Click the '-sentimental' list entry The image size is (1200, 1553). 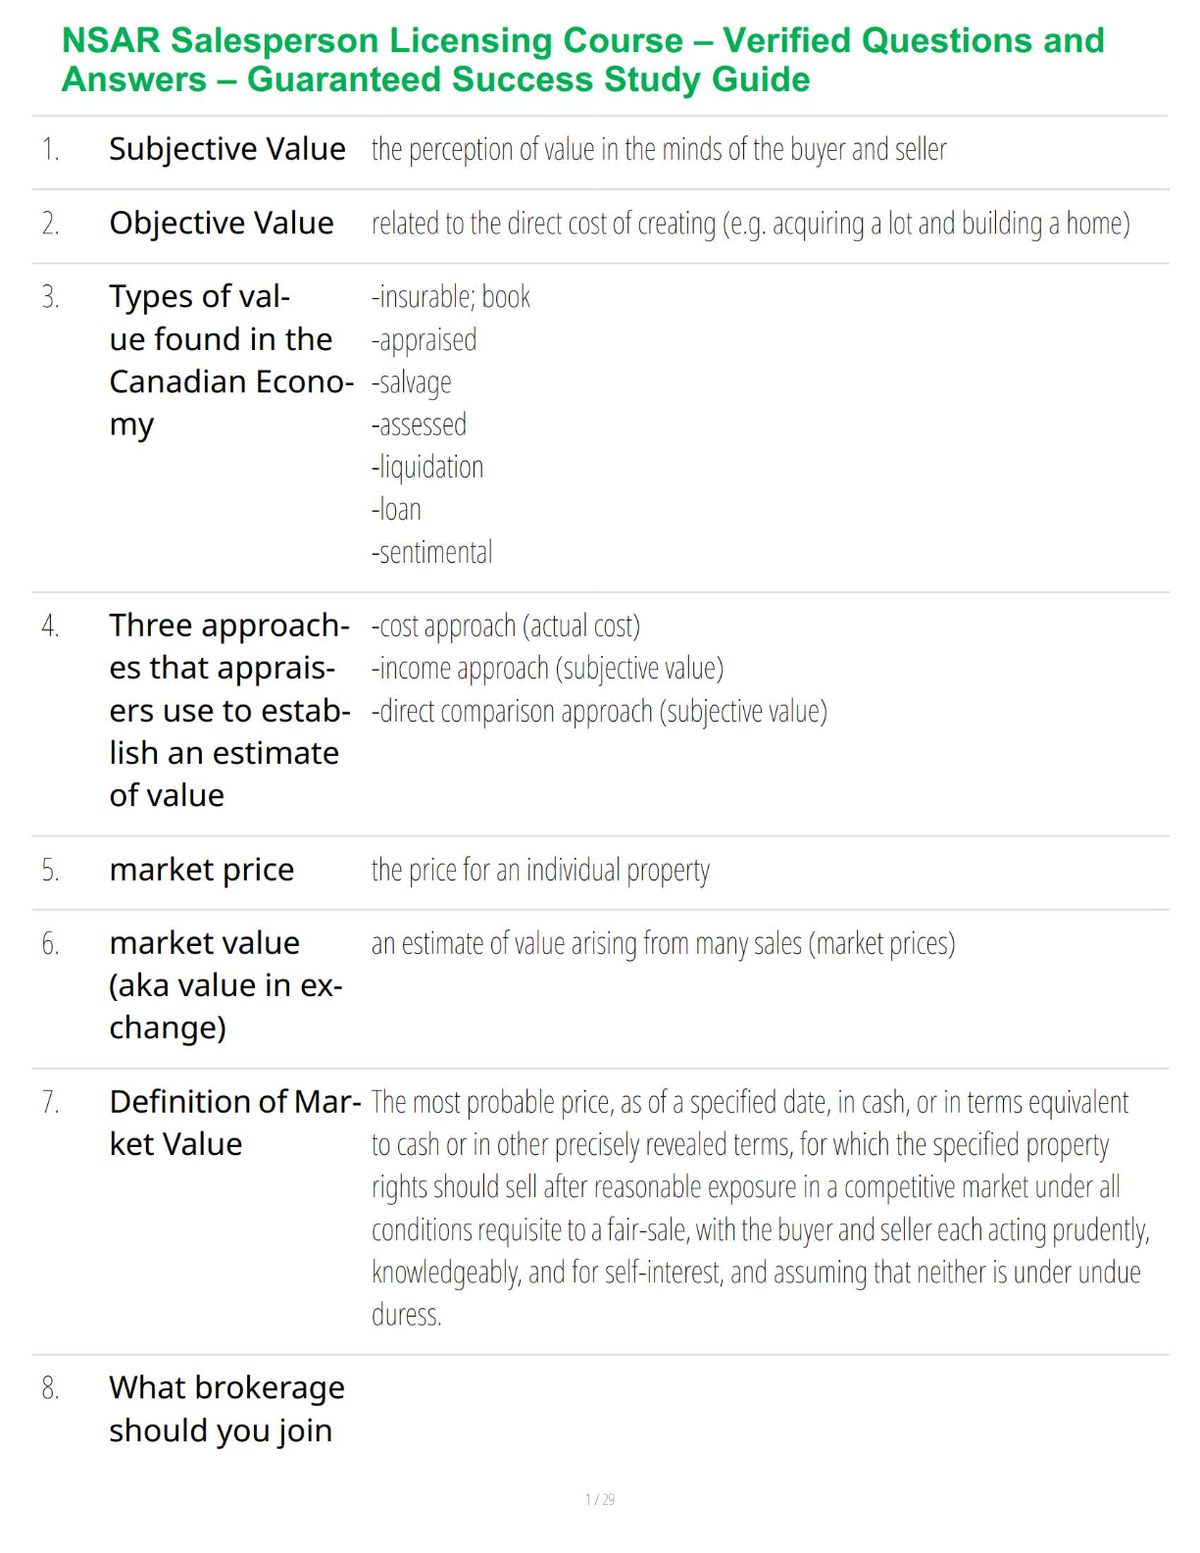tap(432, 552)
